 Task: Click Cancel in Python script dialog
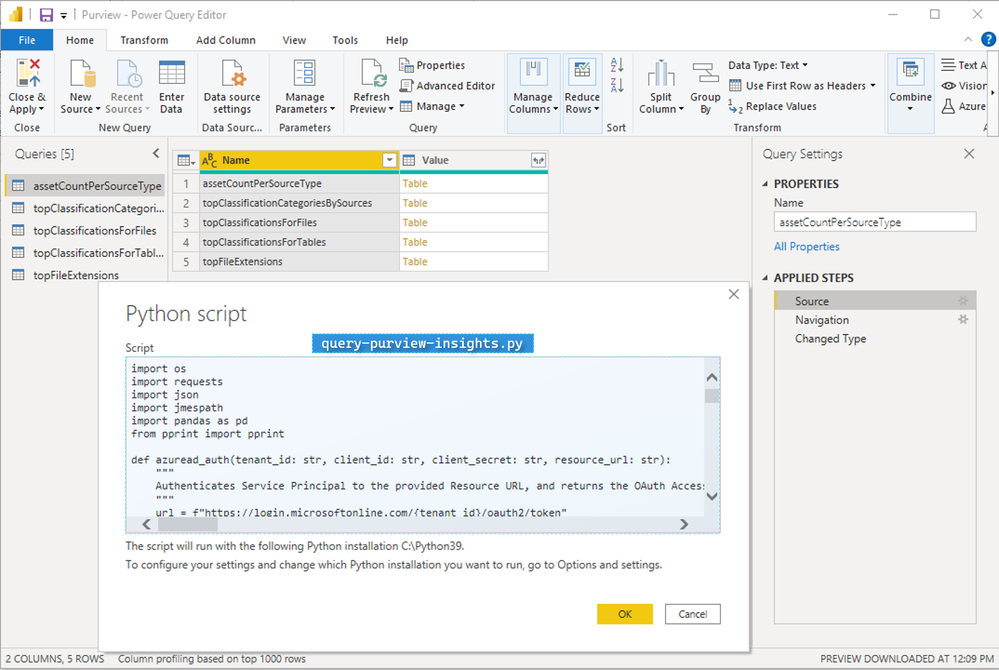[x=693, y=614]
